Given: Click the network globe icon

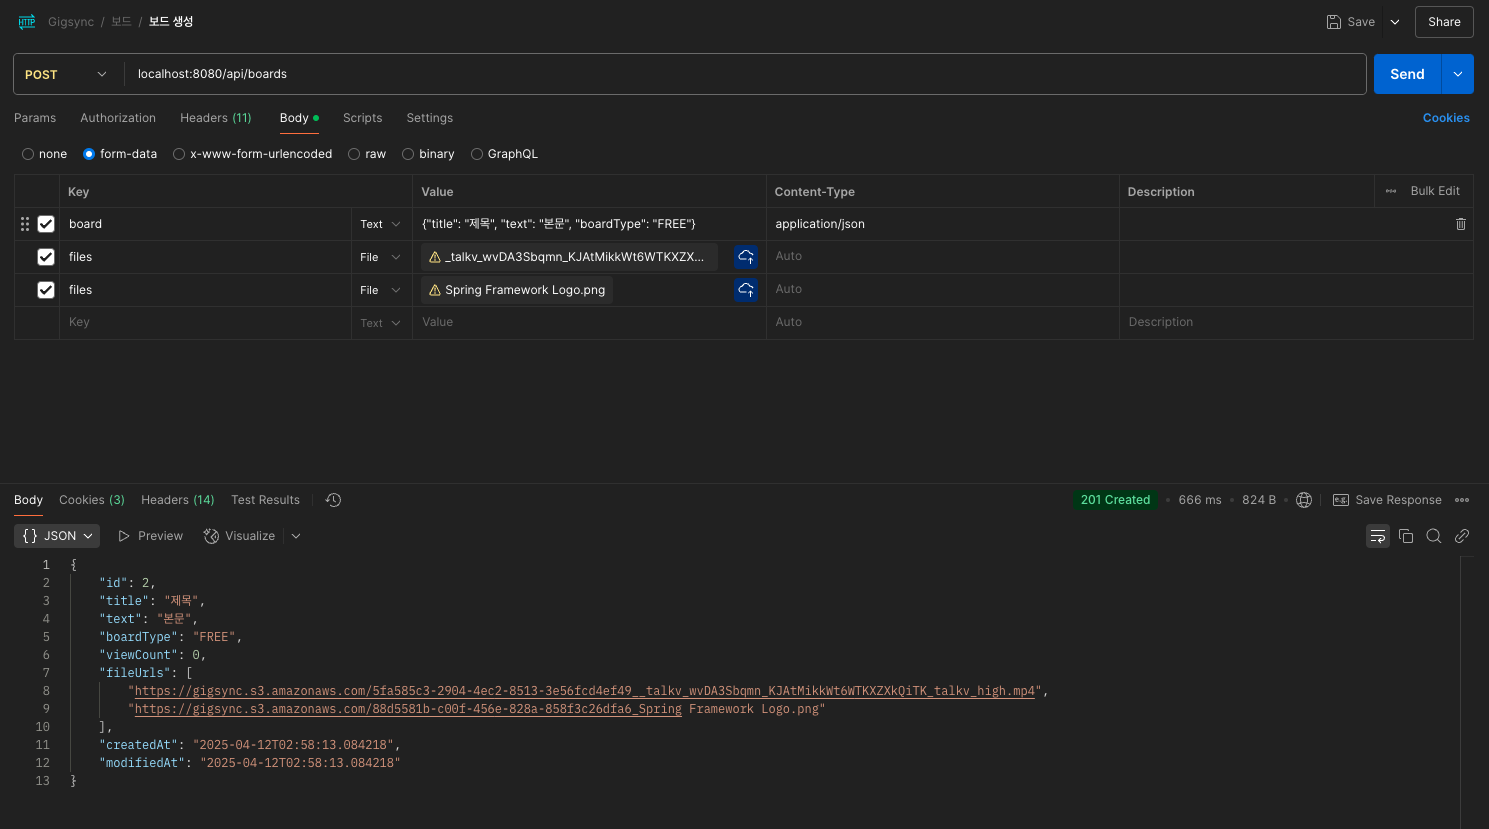Looking at the screenshot, I should [x=1304, y=500].
